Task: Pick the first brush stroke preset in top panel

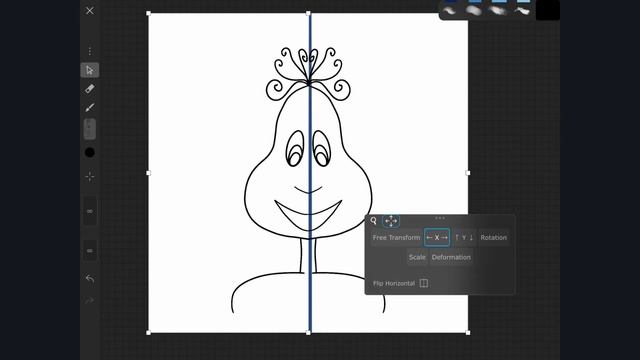Action: pos(450,11)
